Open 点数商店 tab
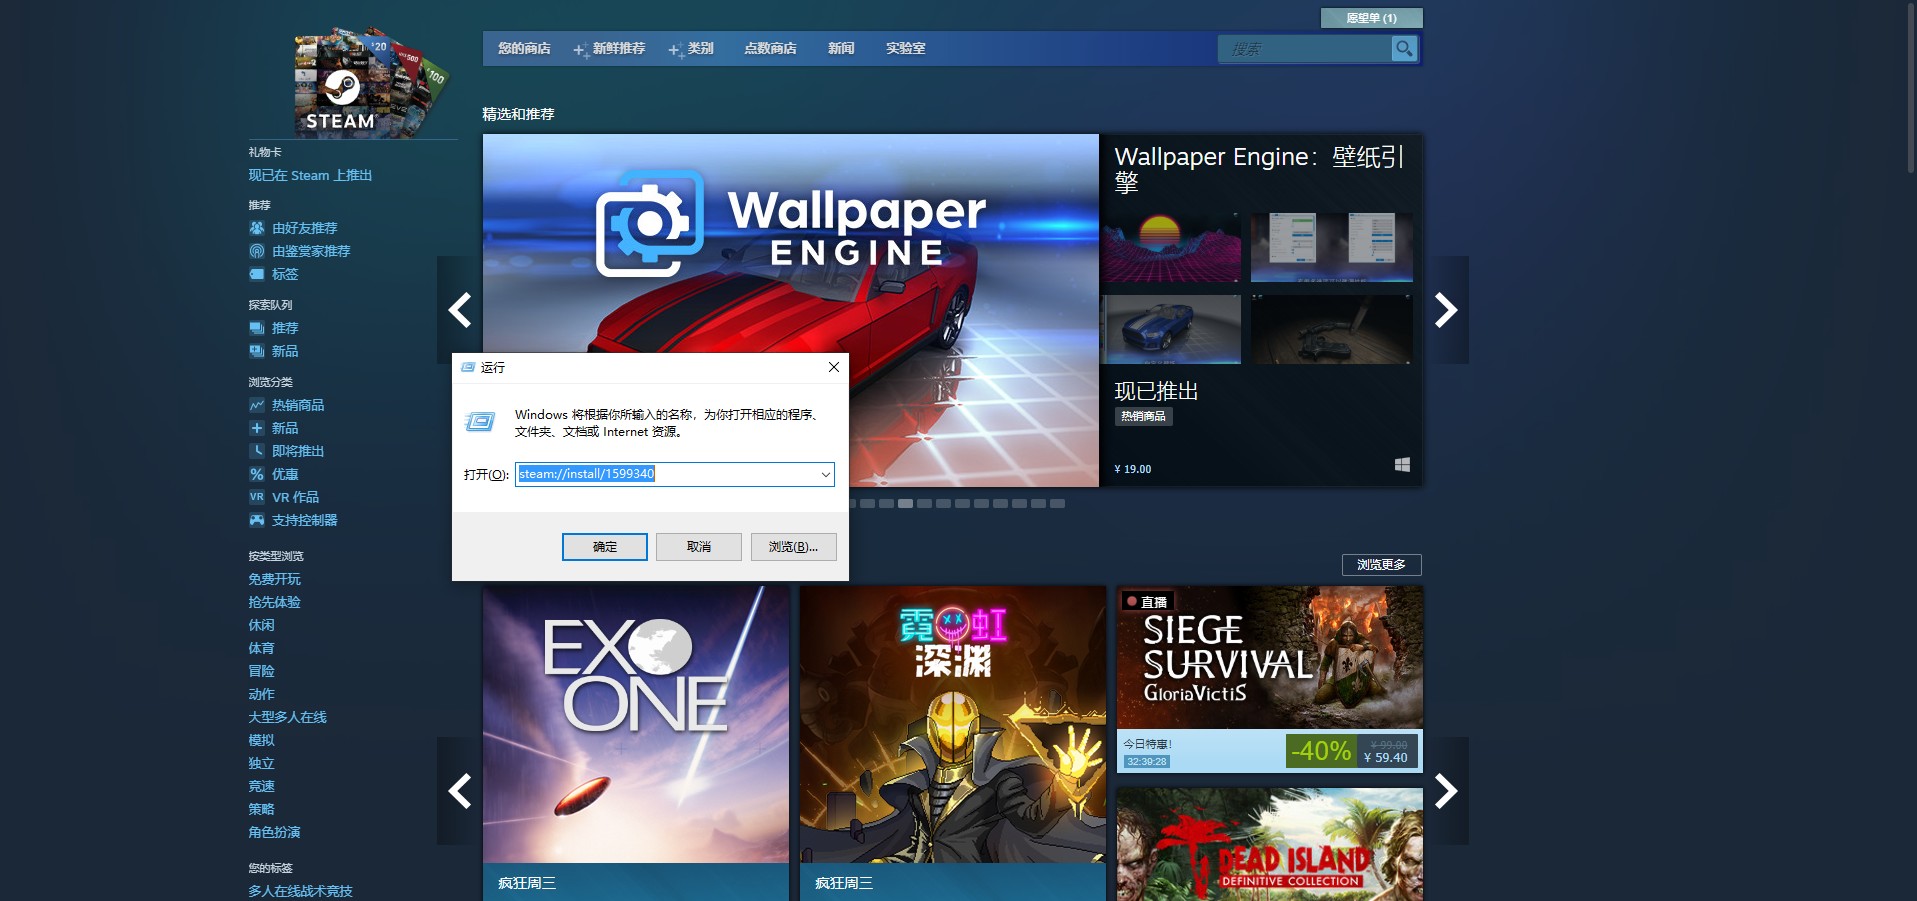This screenshot has width=1917, height=901. point(770,48)
